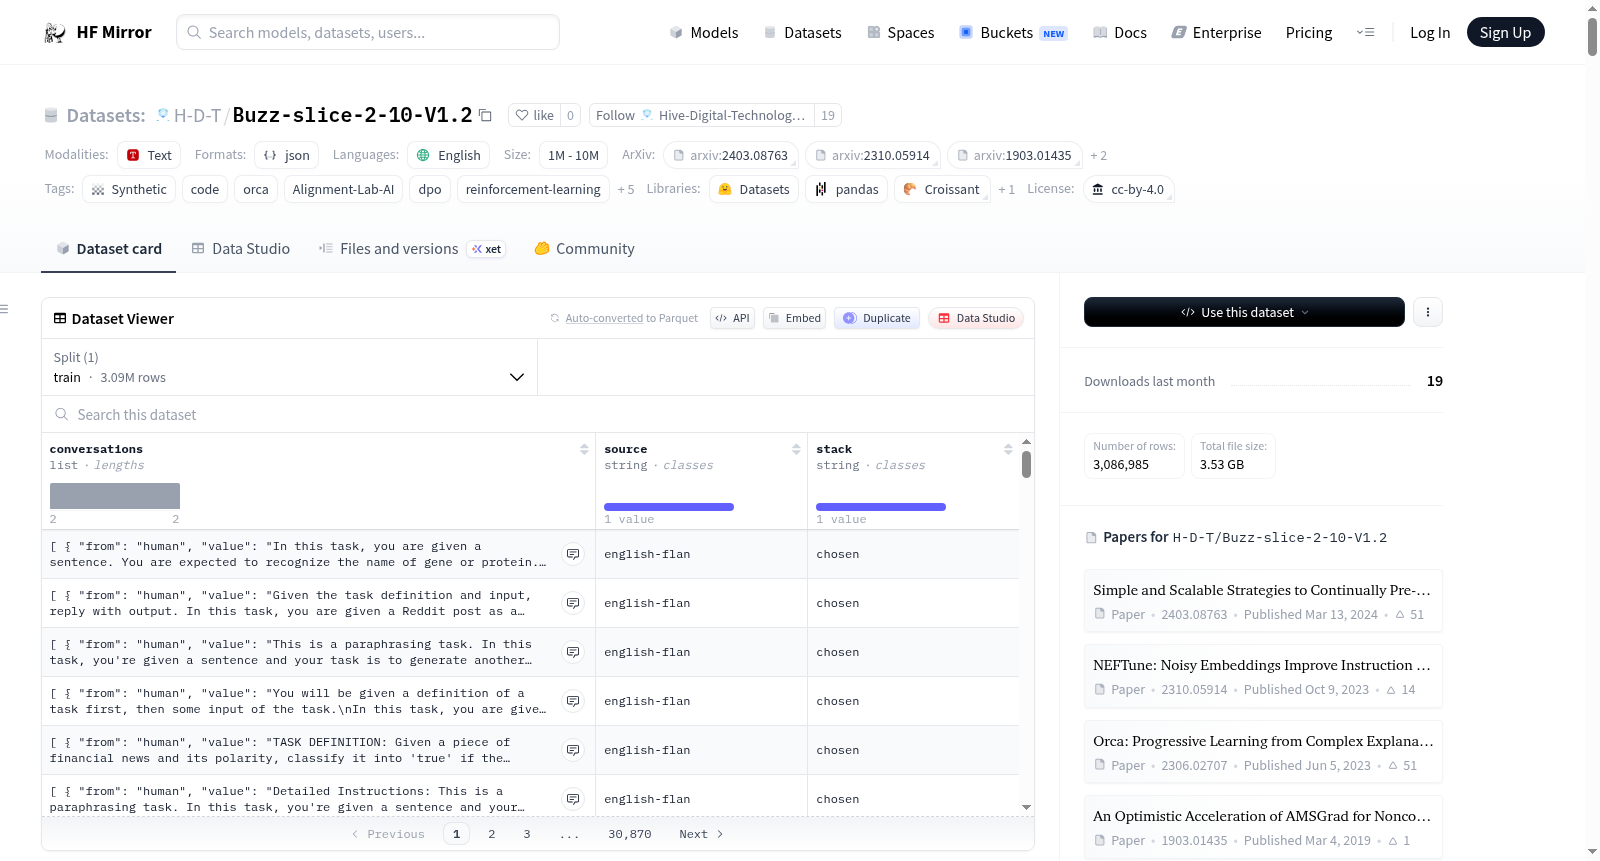Sort the conversations column
Screen dimensions: 1600x861
(x=584, y=449)
